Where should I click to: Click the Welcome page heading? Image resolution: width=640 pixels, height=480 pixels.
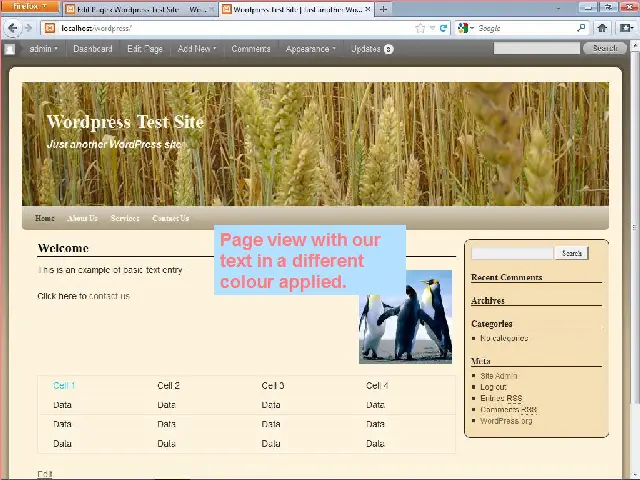pyautogui.click(x=63, y=248)
